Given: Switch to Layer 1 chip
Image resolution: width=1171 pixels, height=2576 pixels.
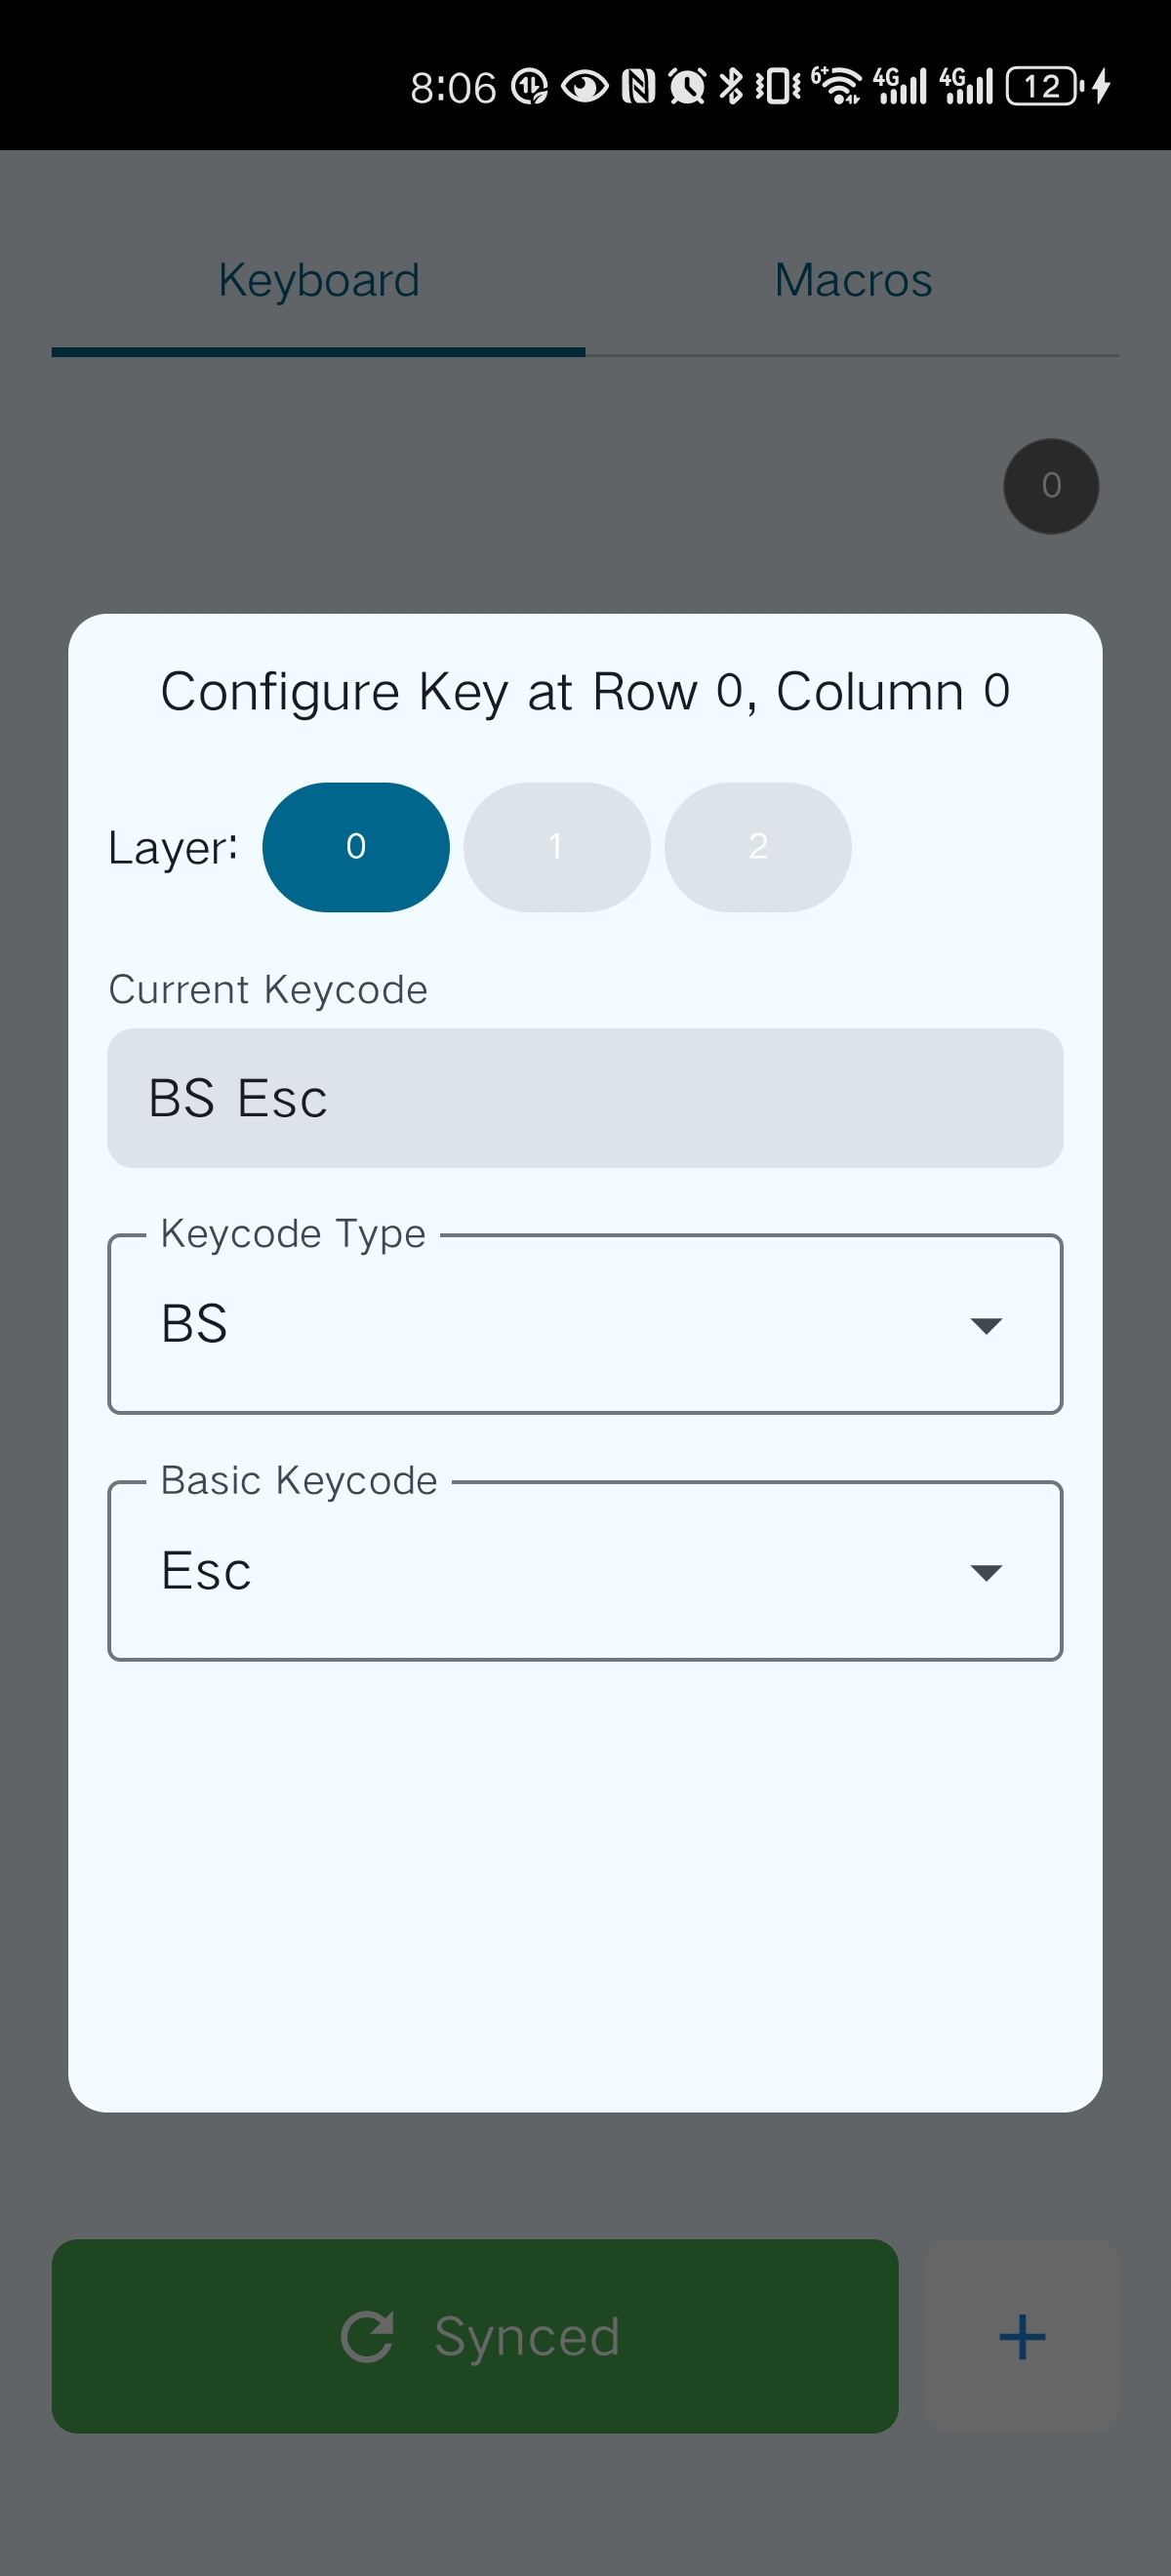Looking at the screenshot, I should [x=556, y=847].
